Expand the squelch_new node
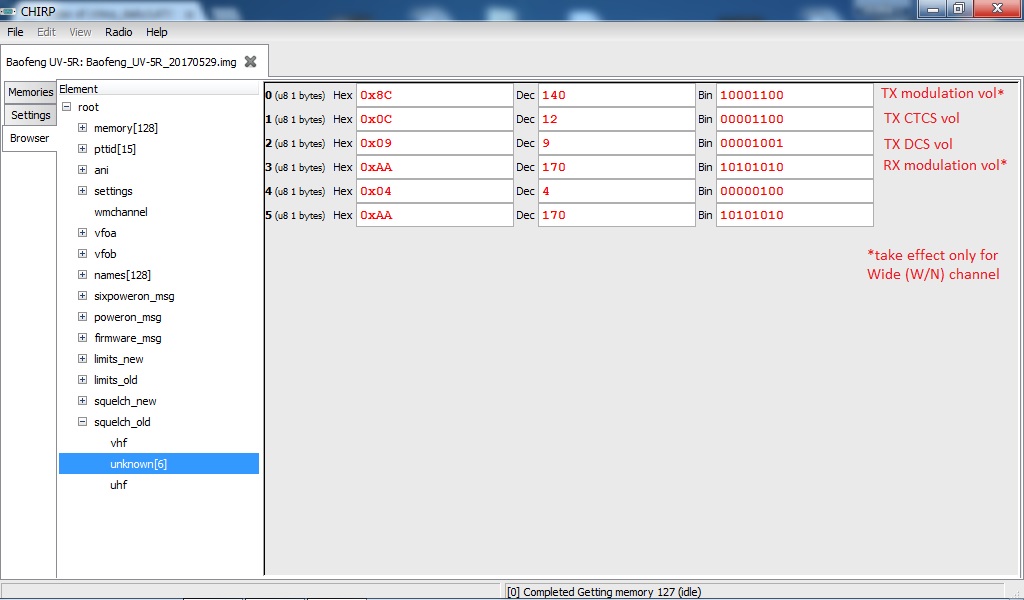1024x600 pixels. (x=82, y=401)
